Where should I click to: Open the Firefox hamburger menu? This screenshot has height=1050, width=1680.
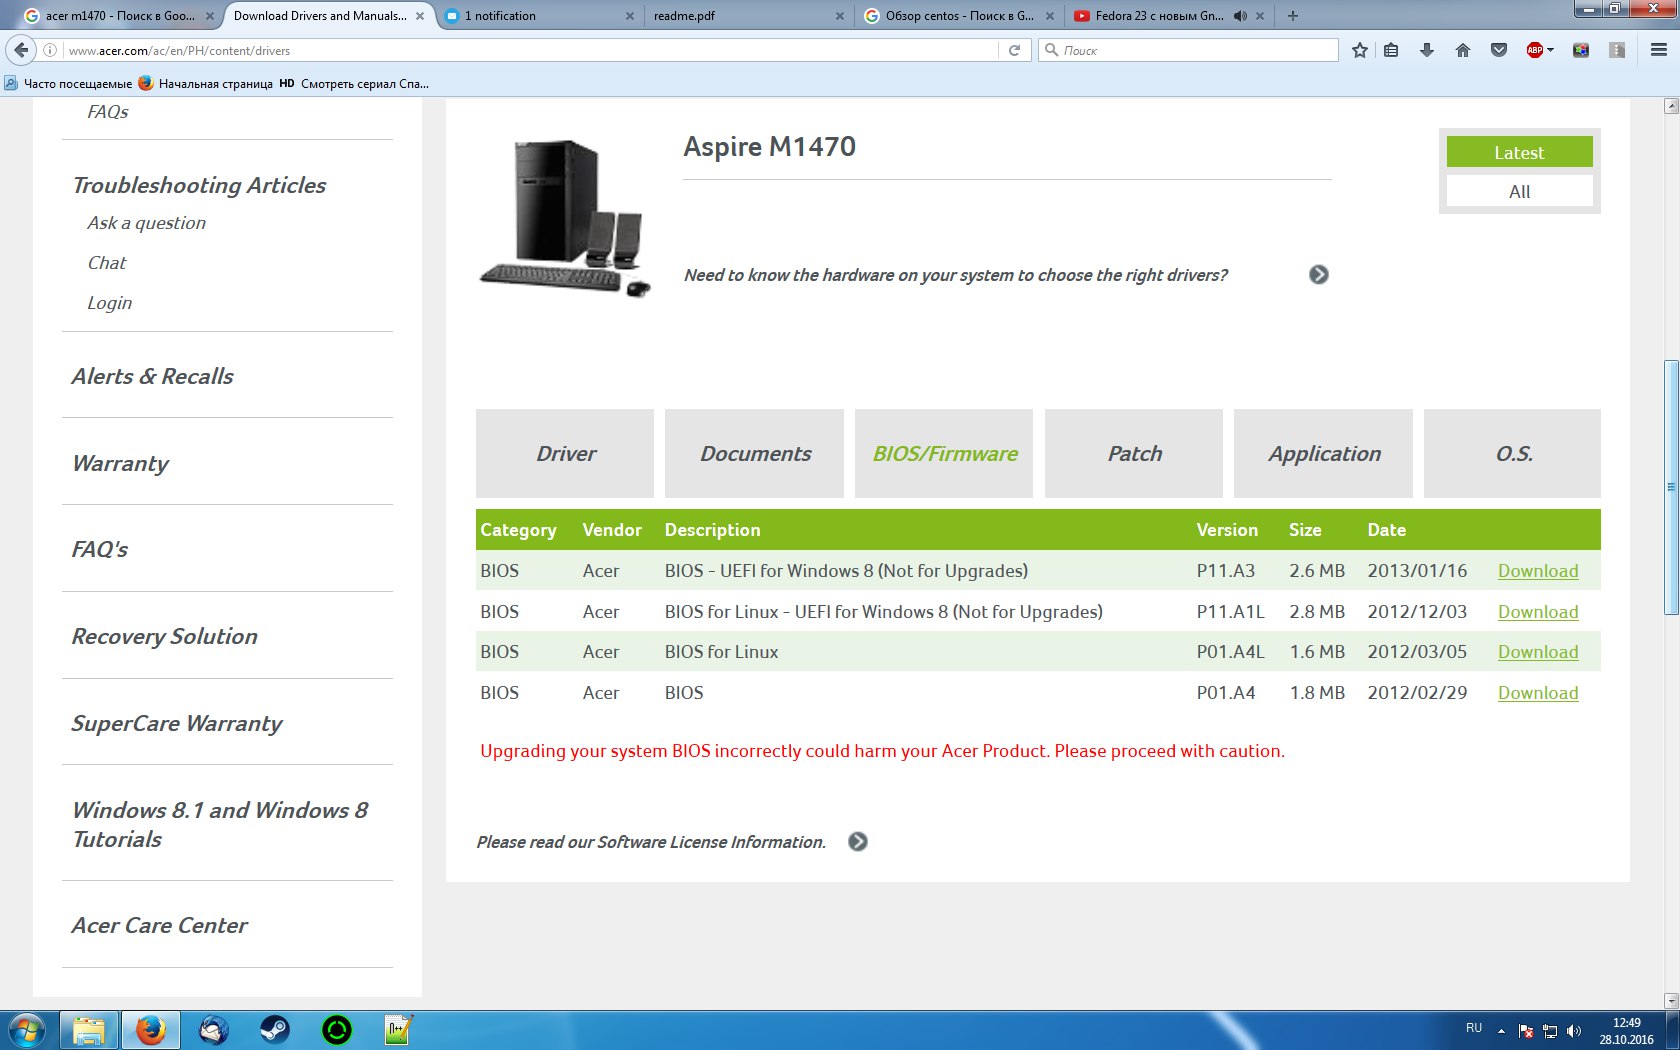tap(1659, 50)
